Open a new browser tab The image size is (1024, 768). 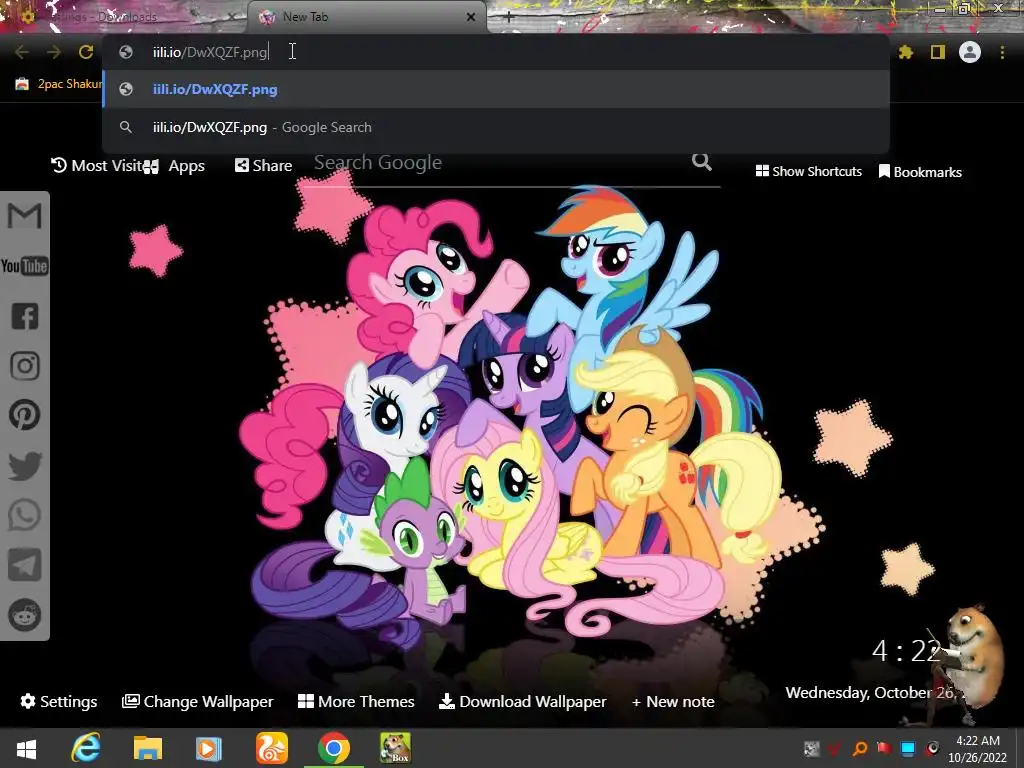(509, 18)
